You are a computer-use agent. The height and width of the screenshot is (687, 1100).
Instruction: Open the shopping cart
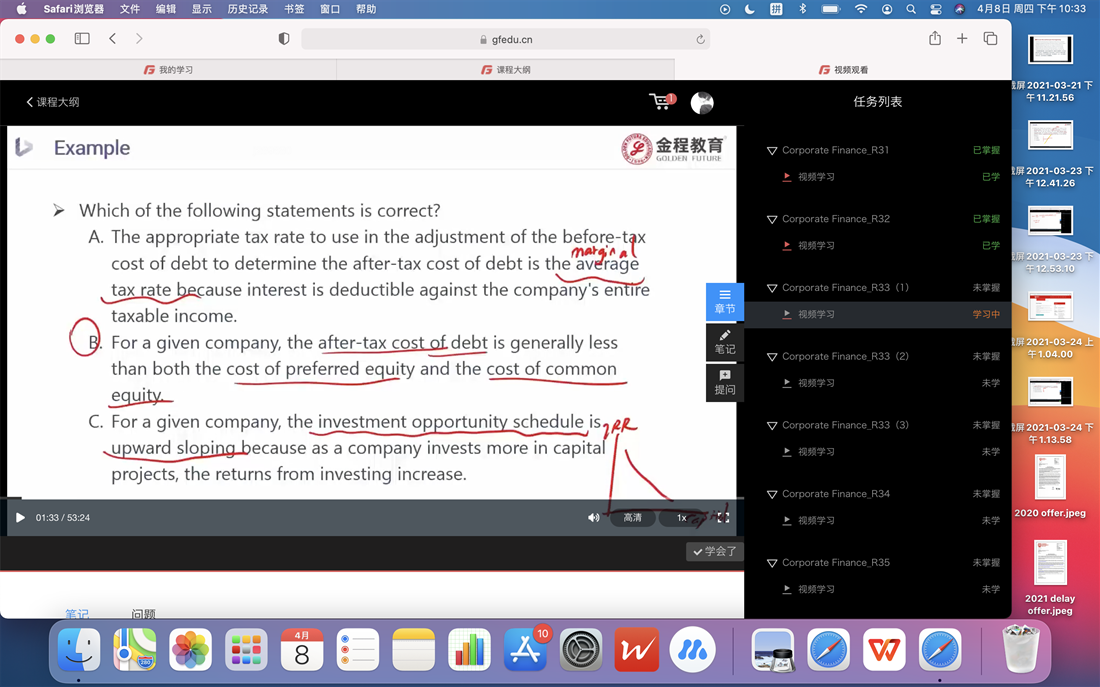(661, 102)
